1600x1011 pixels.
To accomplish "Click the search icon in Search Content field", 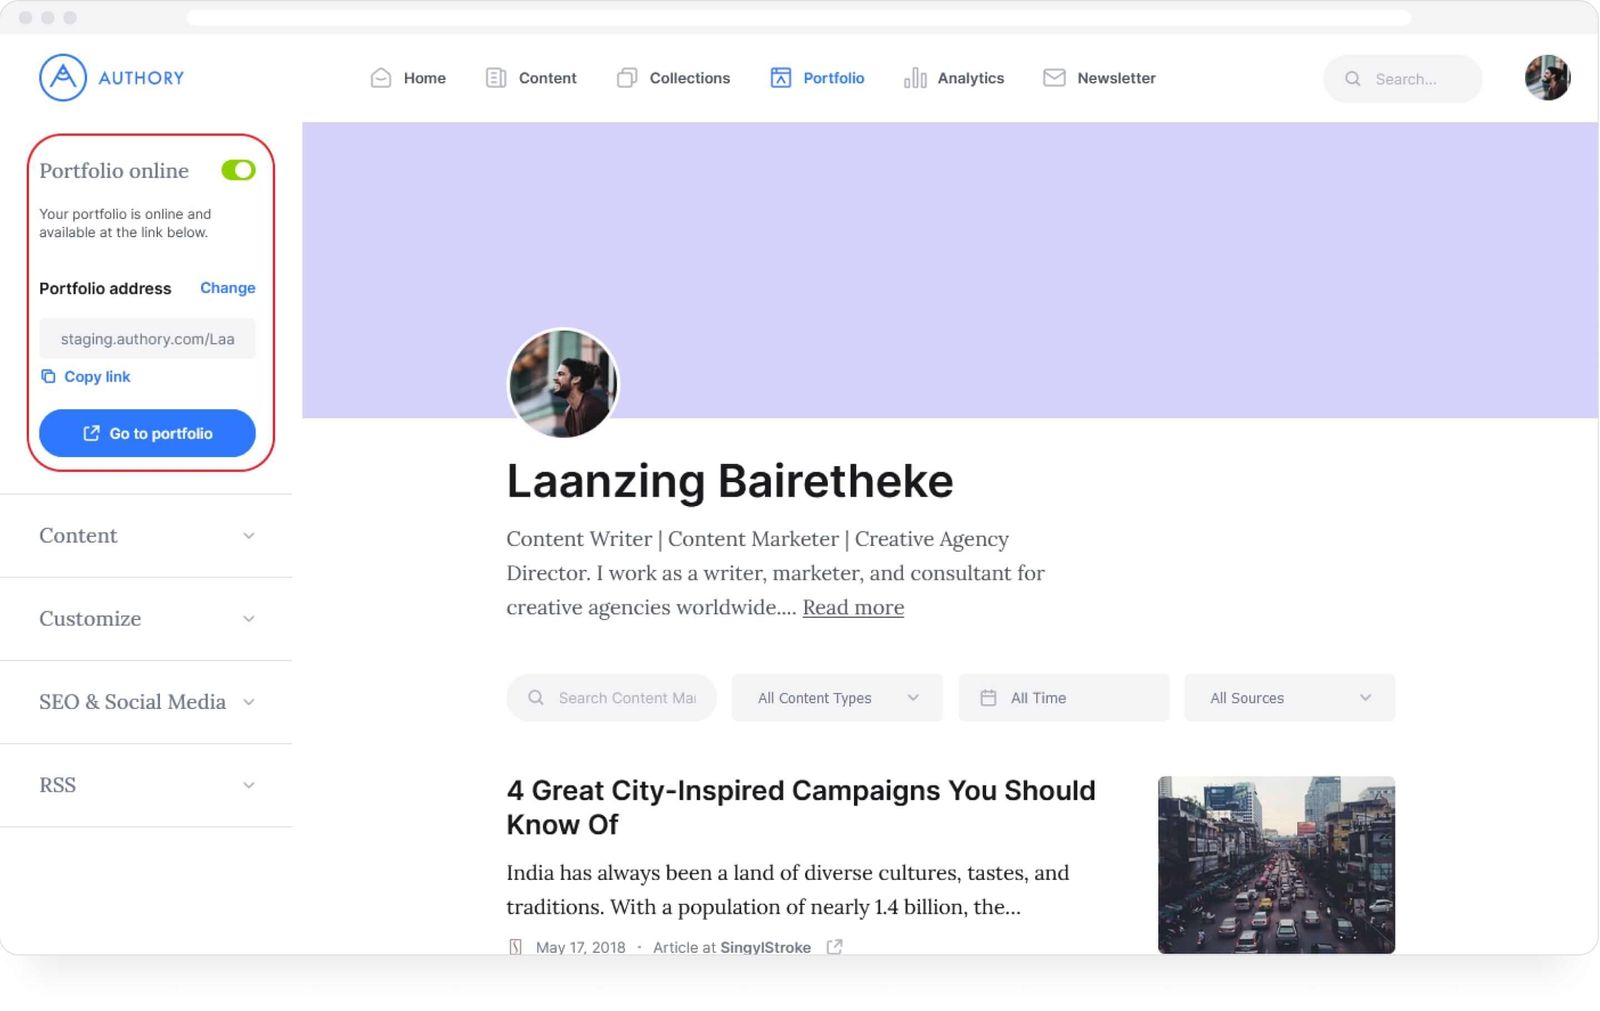I will [x=535, y=697].
